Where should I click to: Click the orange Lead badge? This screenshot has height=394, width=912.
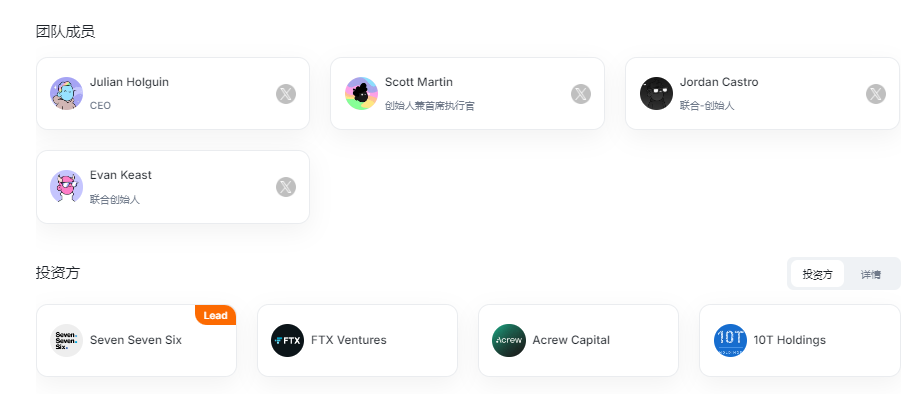pos(215,315)
